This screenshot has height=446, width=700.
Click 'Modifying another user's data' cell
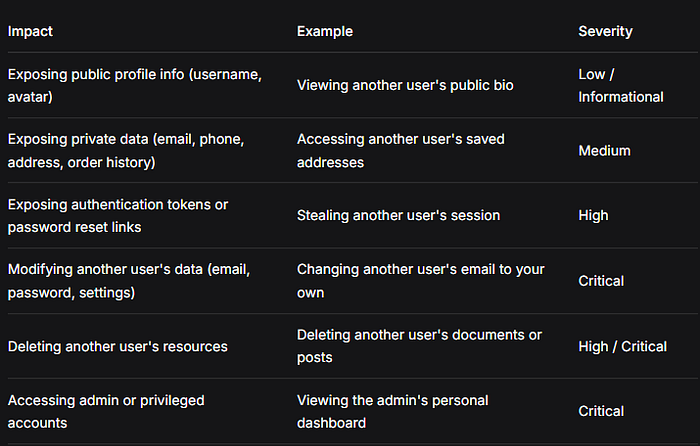[x=129, y=281]
